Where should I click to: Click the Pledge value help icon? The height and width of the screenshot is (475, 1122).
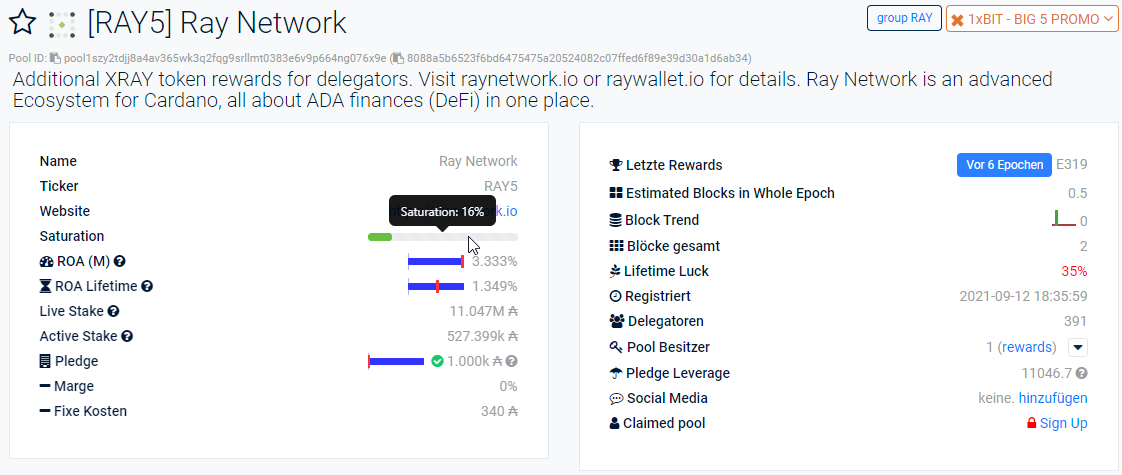click(512, 361)
